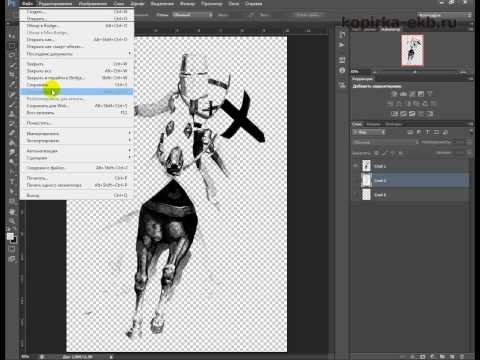Select the Healing Brush tool
Screen dimensions: 480x360
[12, 95]
